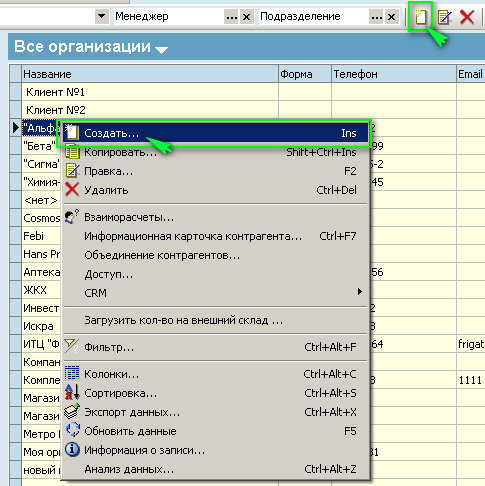Expand the Все организации view dropdown
This screenshot has width=485, height=486.
(162, 50)
